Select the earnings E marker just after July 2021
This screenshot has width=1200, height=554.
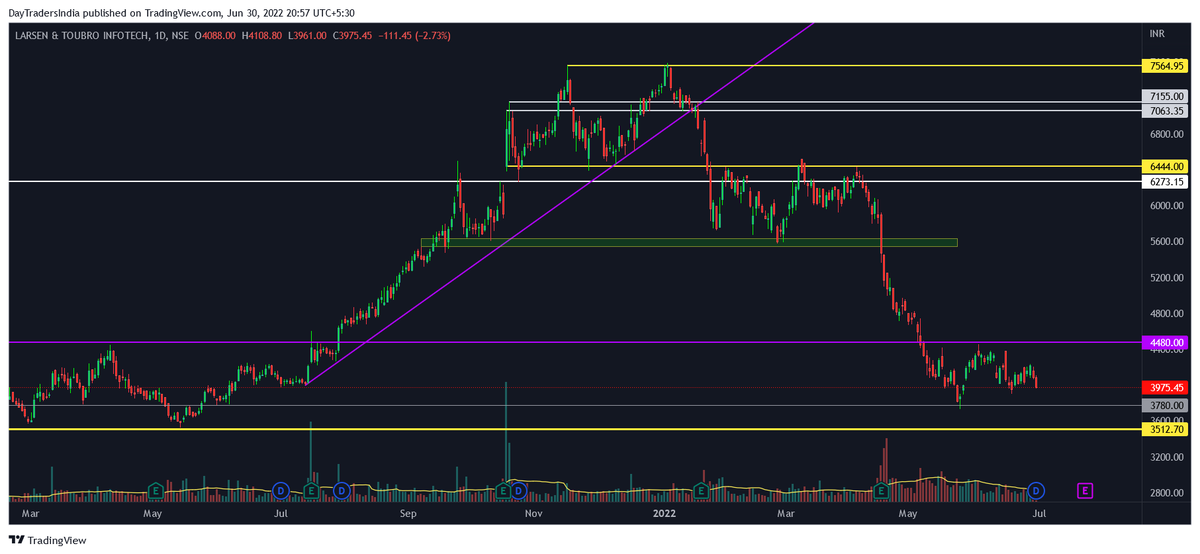[311, 490]
